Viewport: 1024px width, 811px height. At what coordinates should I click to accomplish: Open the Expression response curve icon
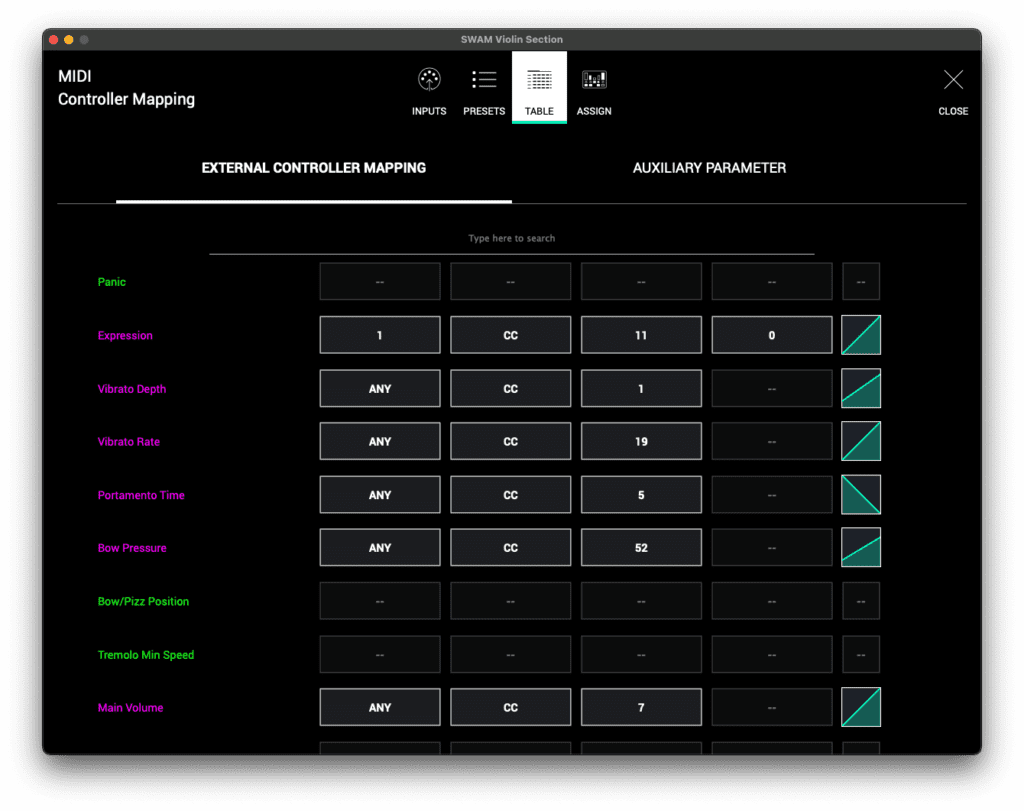click(x=860, y=334)
